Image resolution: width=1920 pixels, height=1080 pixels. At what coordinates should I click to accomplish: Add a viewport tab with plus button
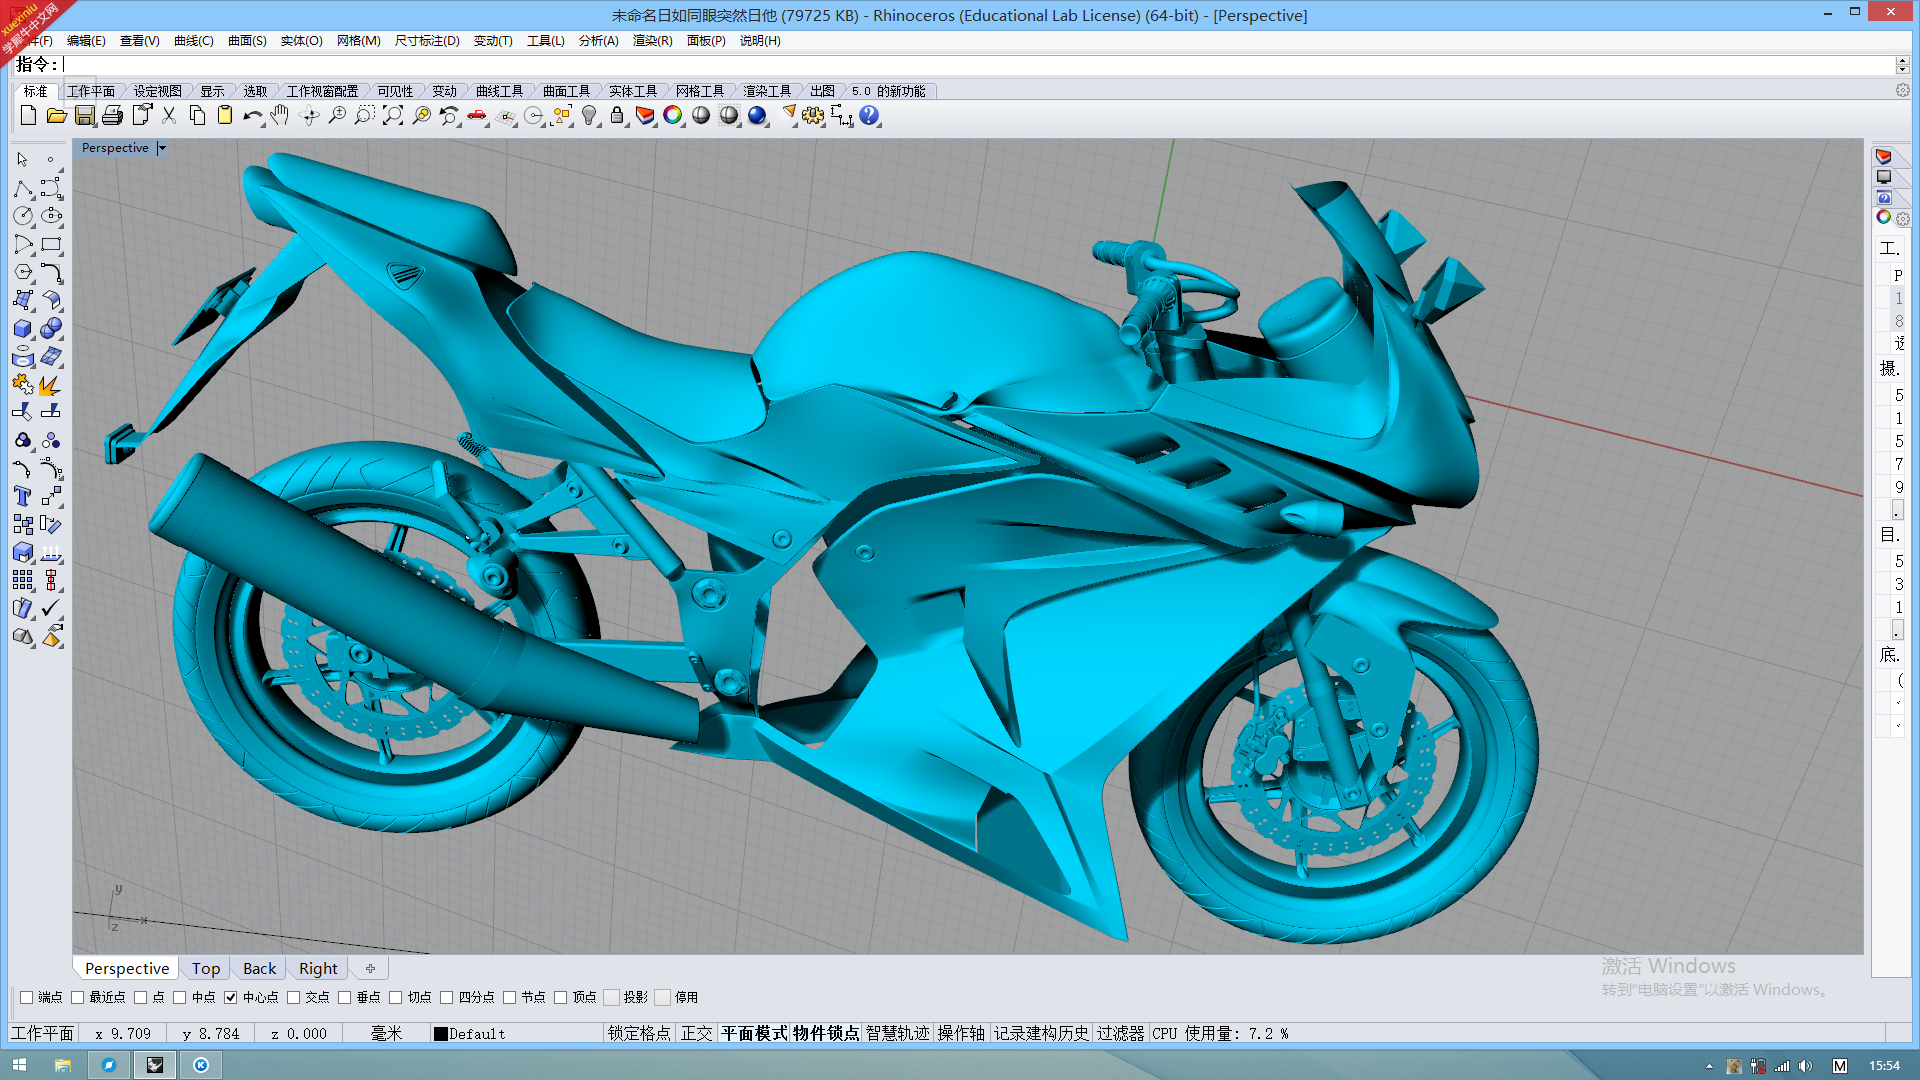[371, 968]
